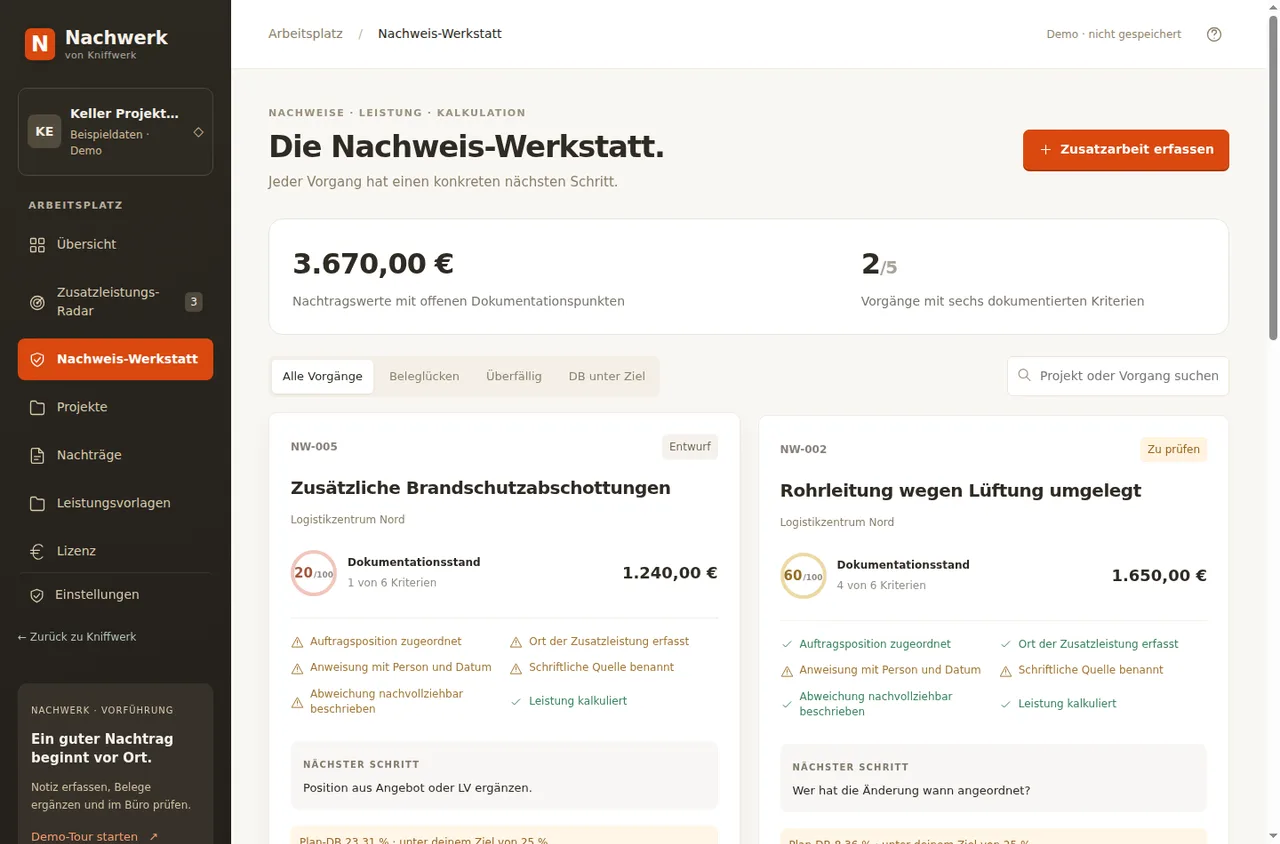Screen dimensions: 1280x844
Task: Click the Einstellungen shield icon
Action: tap(37, 595)
